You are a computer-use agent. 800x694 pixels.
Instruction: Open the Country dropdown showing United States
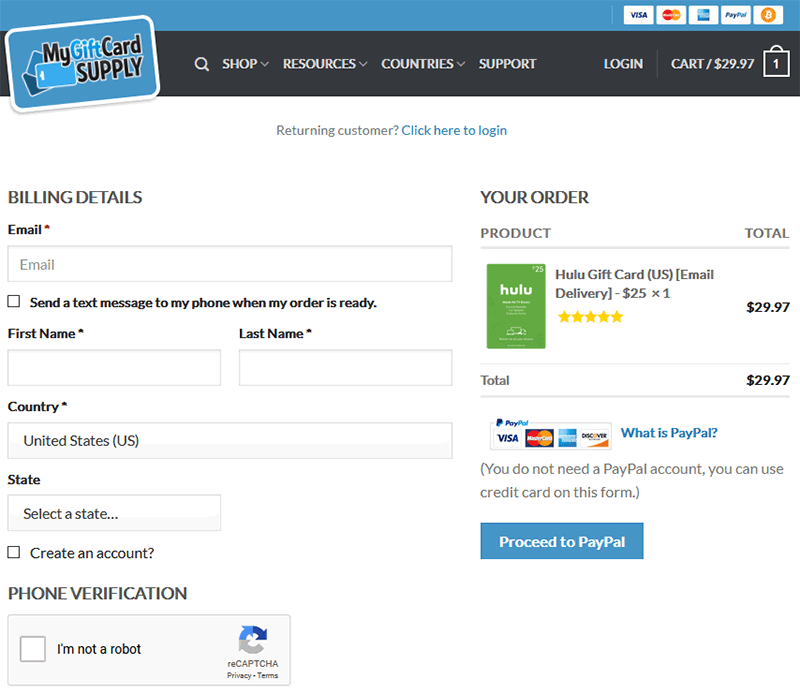pos(230,440)
